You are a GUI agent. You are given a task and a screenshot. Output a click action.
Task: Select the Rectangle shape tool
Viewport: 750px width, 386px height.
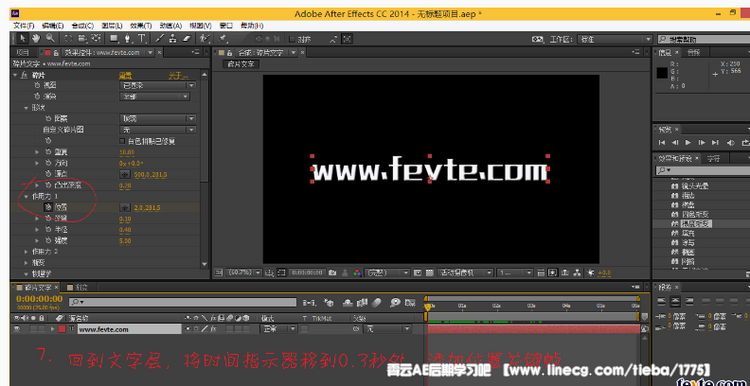[x=114, y=38]
